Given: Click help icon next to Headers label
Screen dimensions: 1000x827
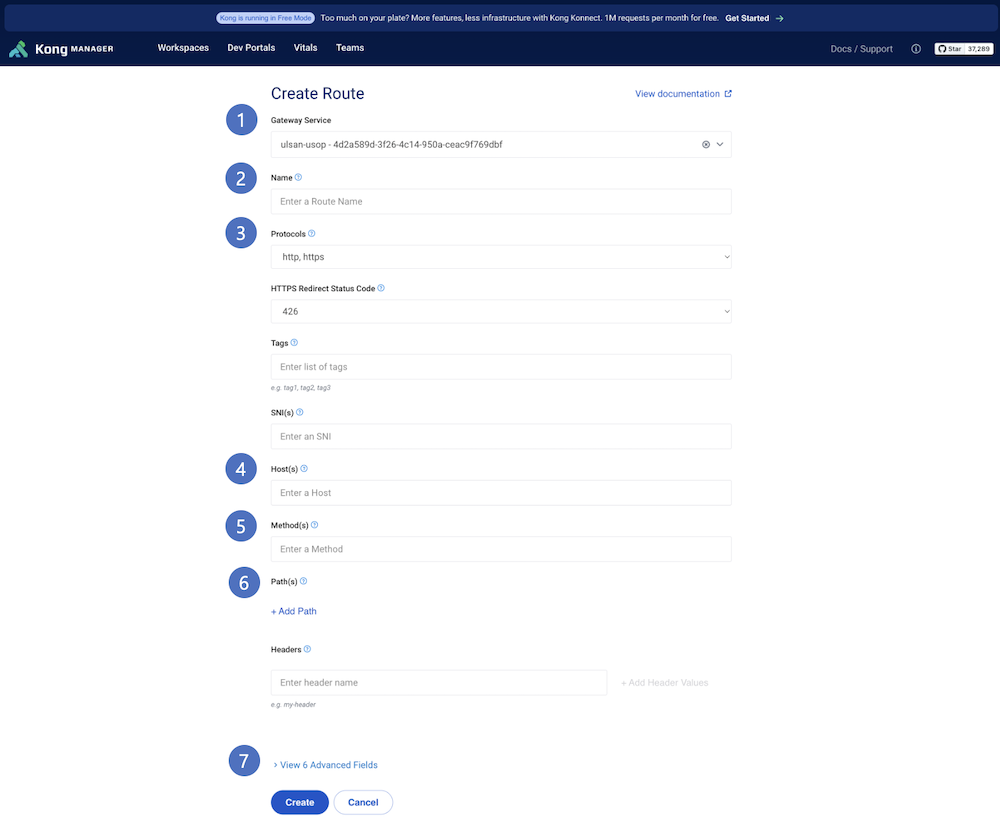Looking at the screenshot, I should point(307,649).
